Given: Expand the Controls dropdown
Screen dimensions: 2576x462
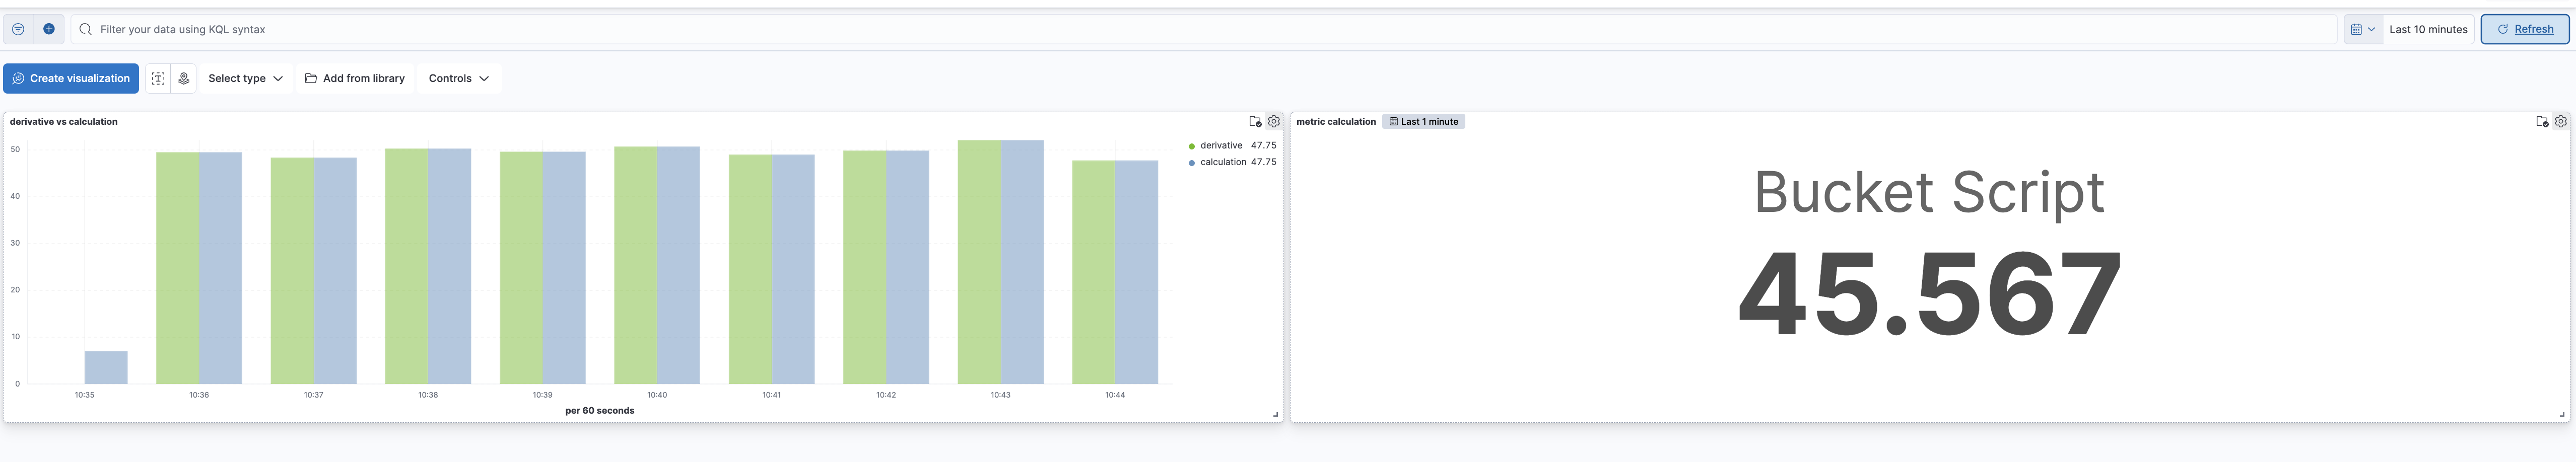Looking at the screenshot, I should coord(459,78).
